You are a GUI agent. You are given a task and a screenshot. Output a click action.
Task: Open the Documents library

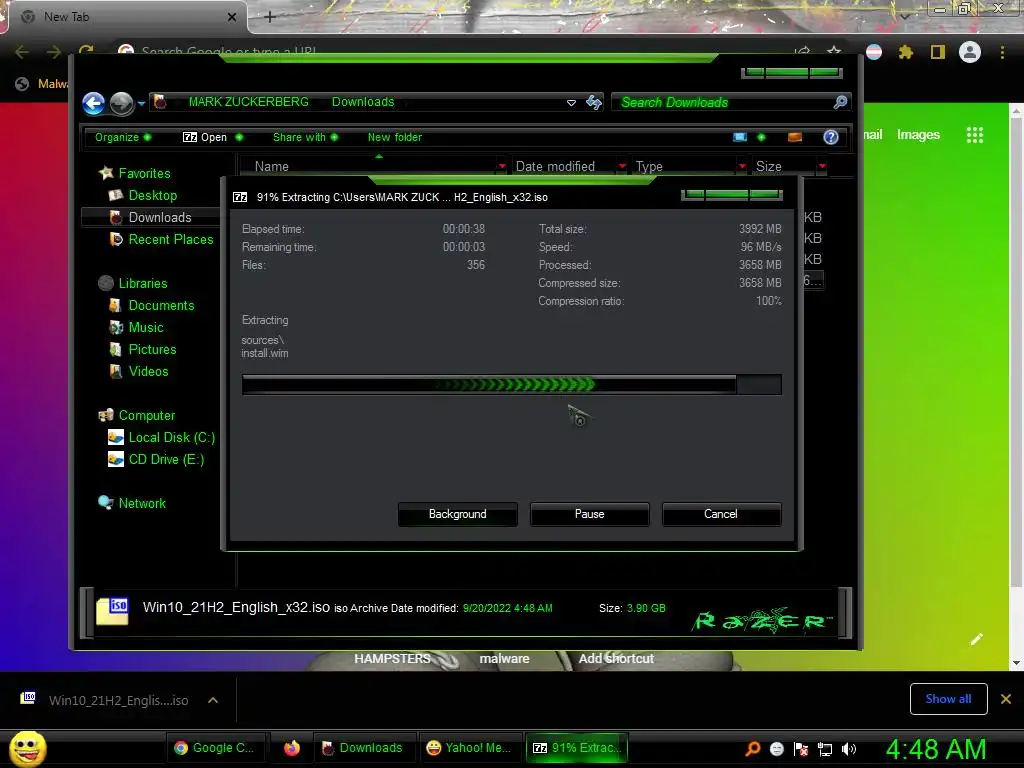pyautogui.click(x=152, y=306)
